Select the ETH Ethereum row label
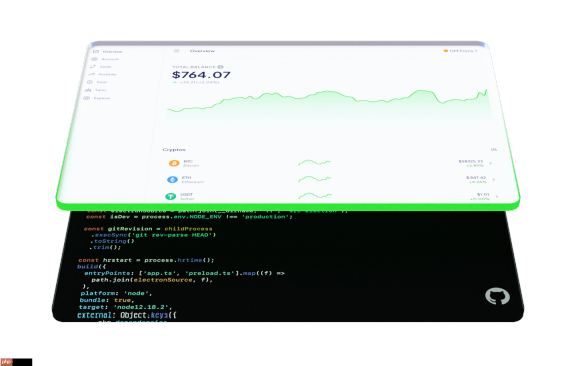 pos(192,180)
